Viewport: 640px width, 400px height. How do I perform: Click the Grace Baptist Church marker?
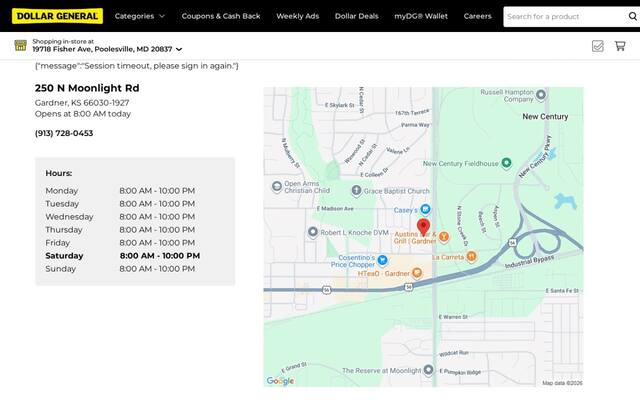coord(356,190)
